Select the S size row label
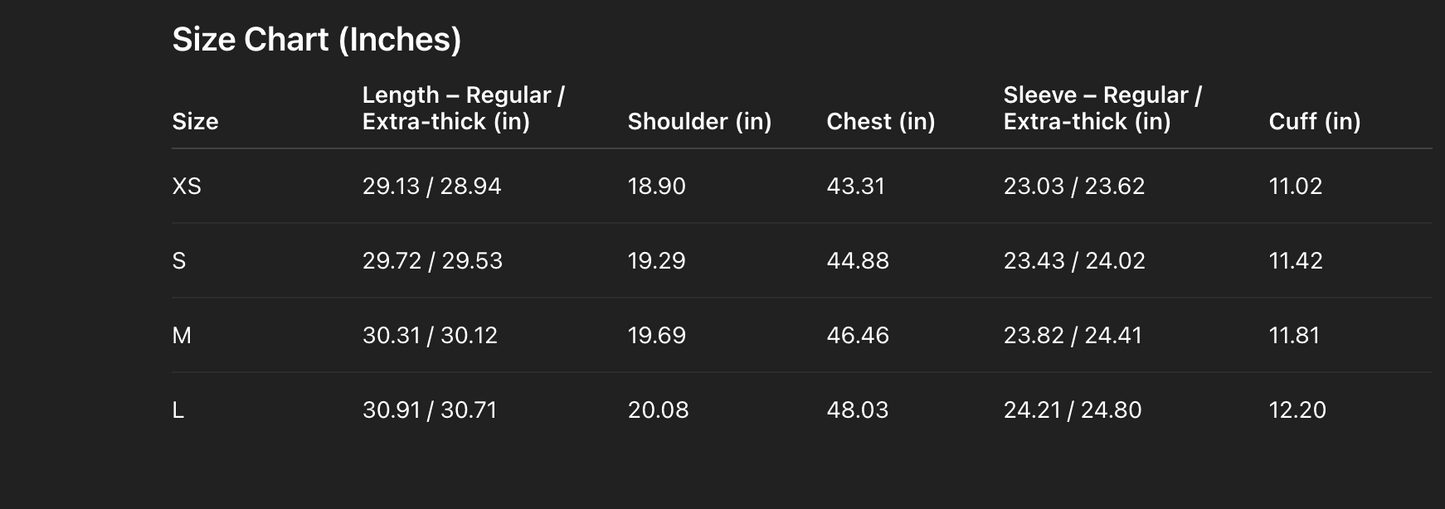 pyautogui.click(x=179, y=261)
